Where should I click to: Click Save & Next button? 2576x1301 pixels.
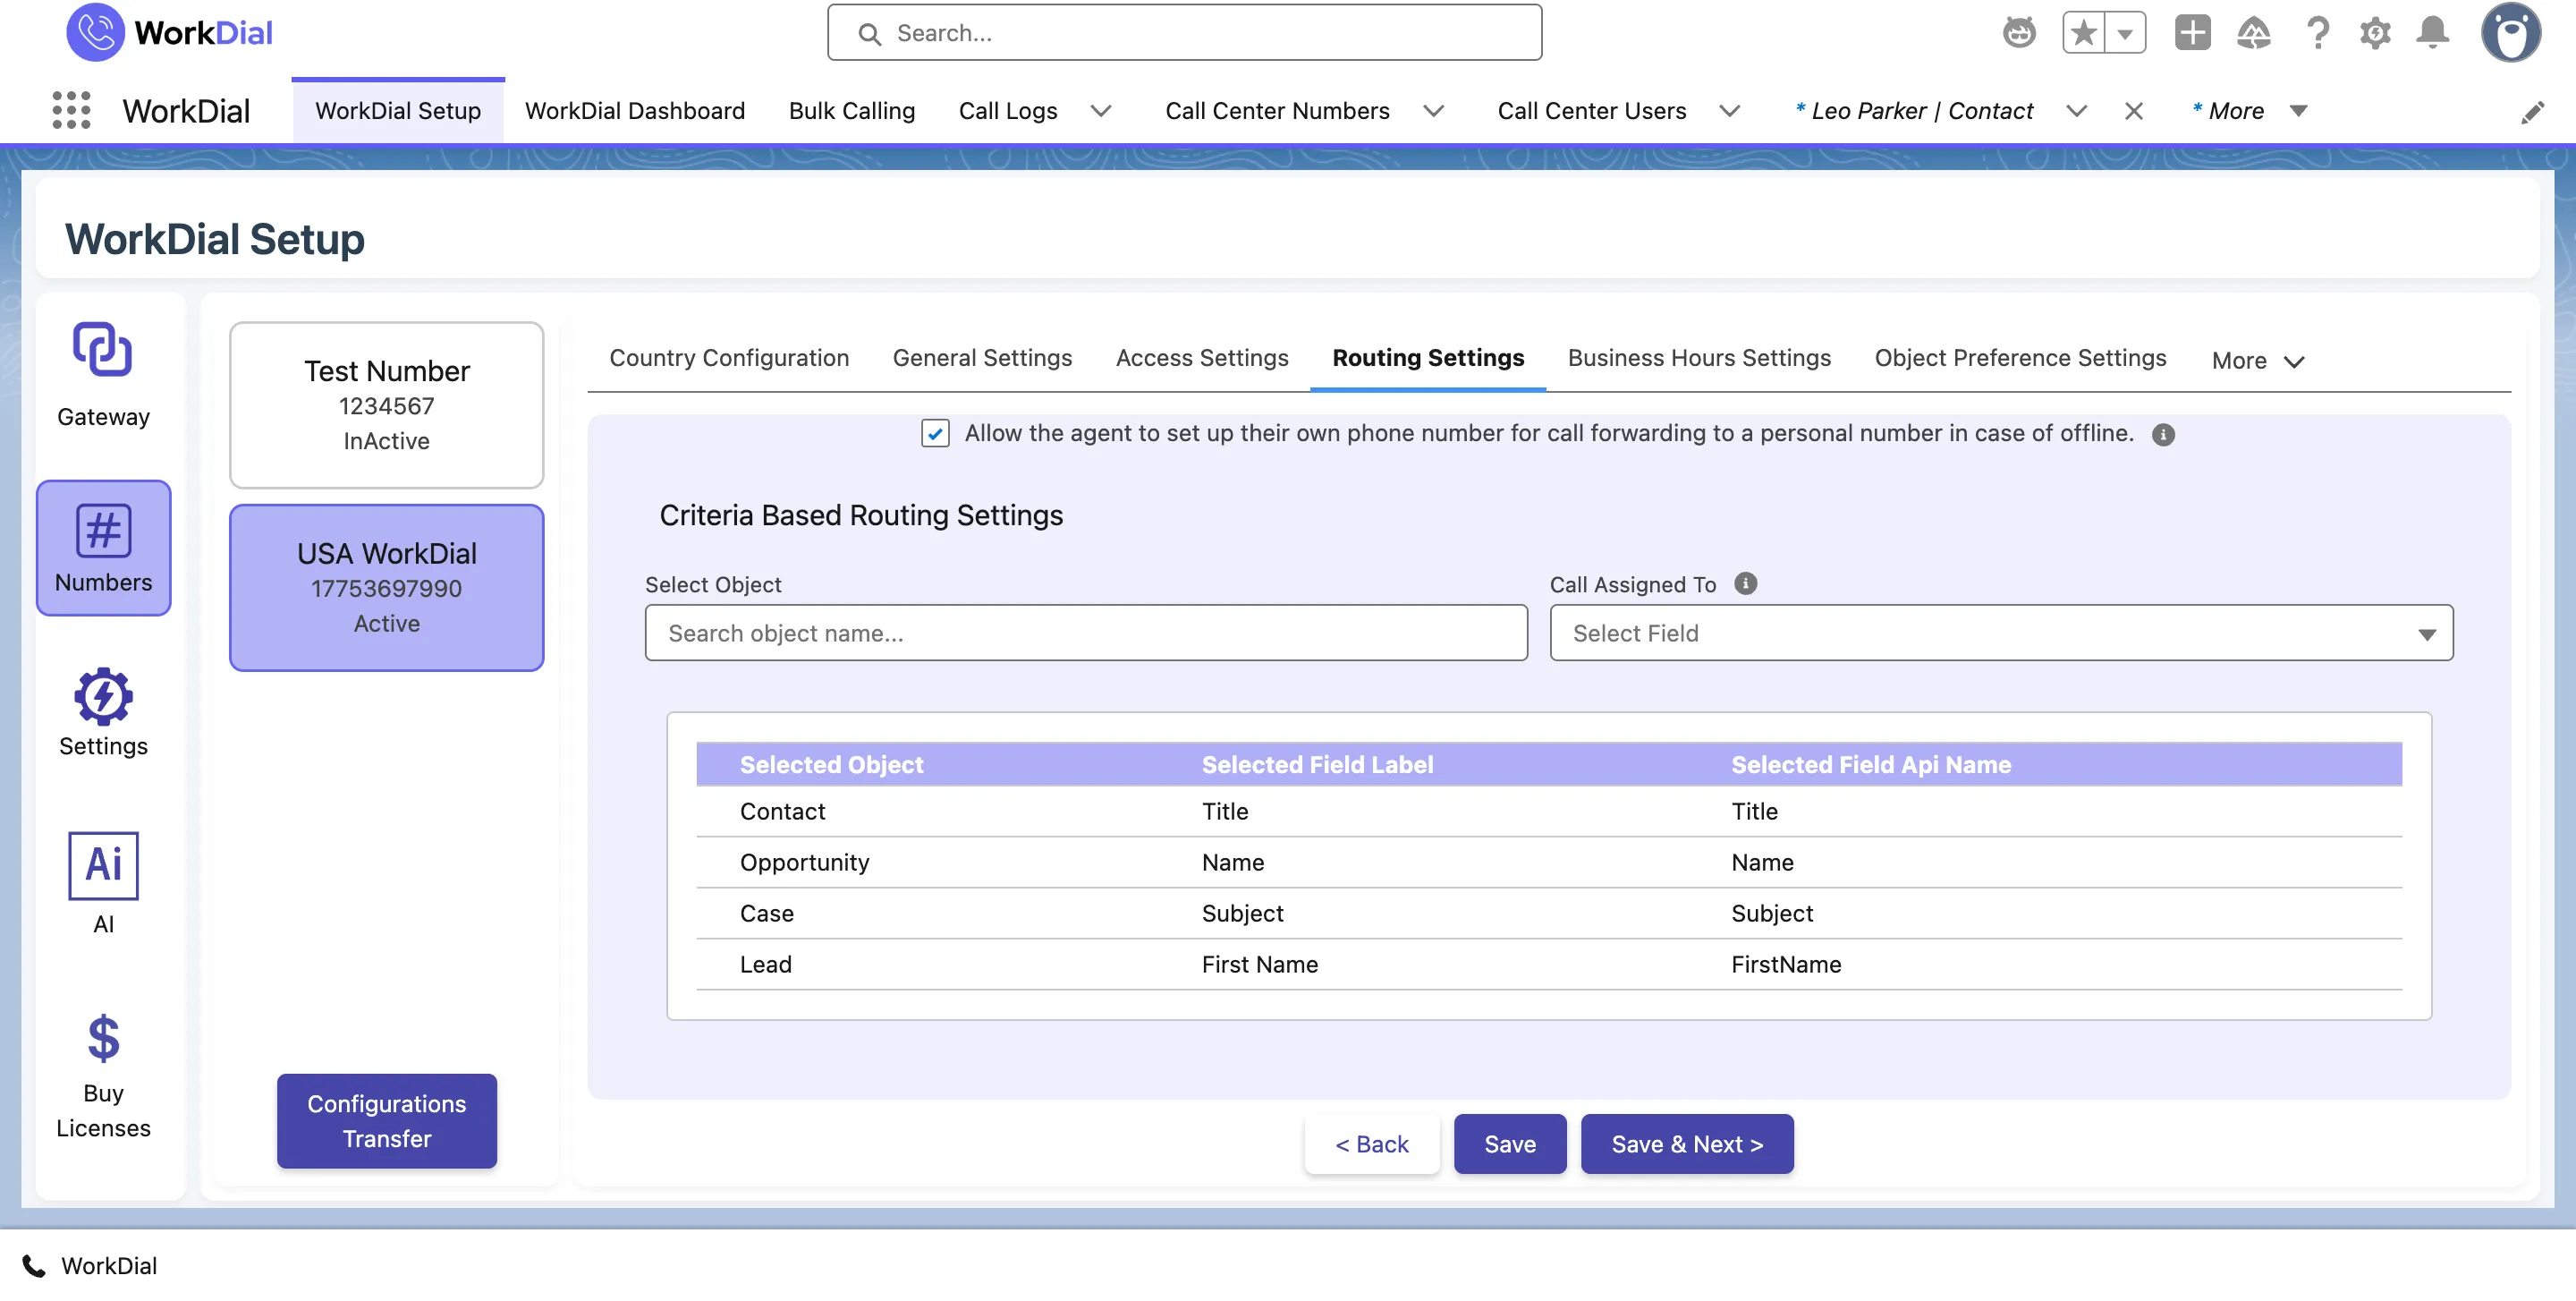tap(1686, 1143)
